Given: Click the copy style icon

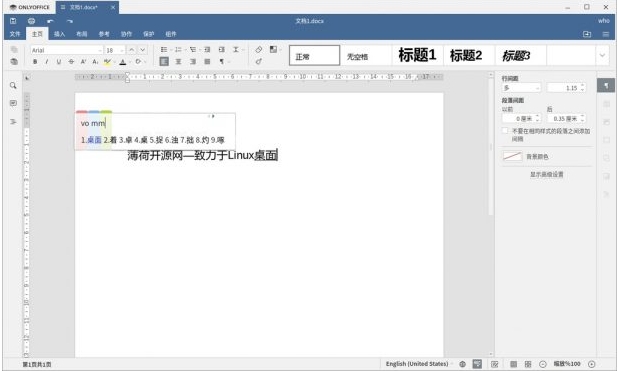Looking at the screenshot, I should tap(259, 62).
